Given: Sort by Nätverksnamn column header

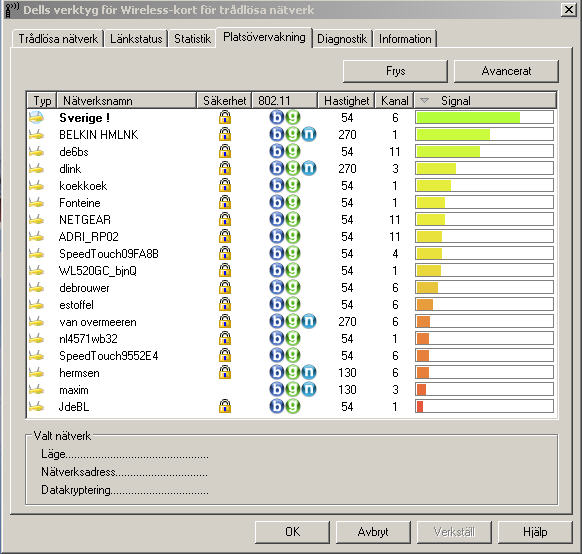Looking at the screenshot, I should (x=127, y=101).
